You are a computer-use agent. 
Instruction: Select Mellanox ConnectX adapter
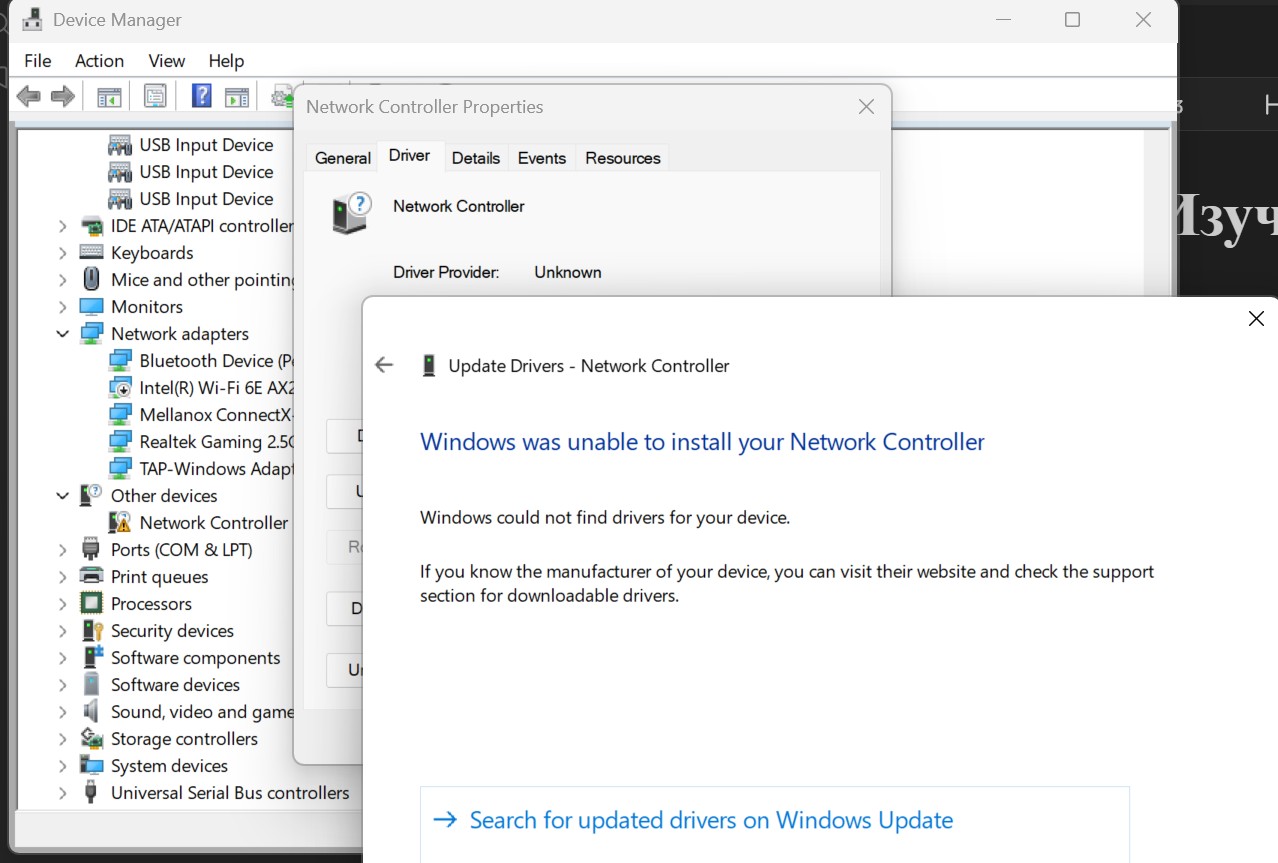217,415
